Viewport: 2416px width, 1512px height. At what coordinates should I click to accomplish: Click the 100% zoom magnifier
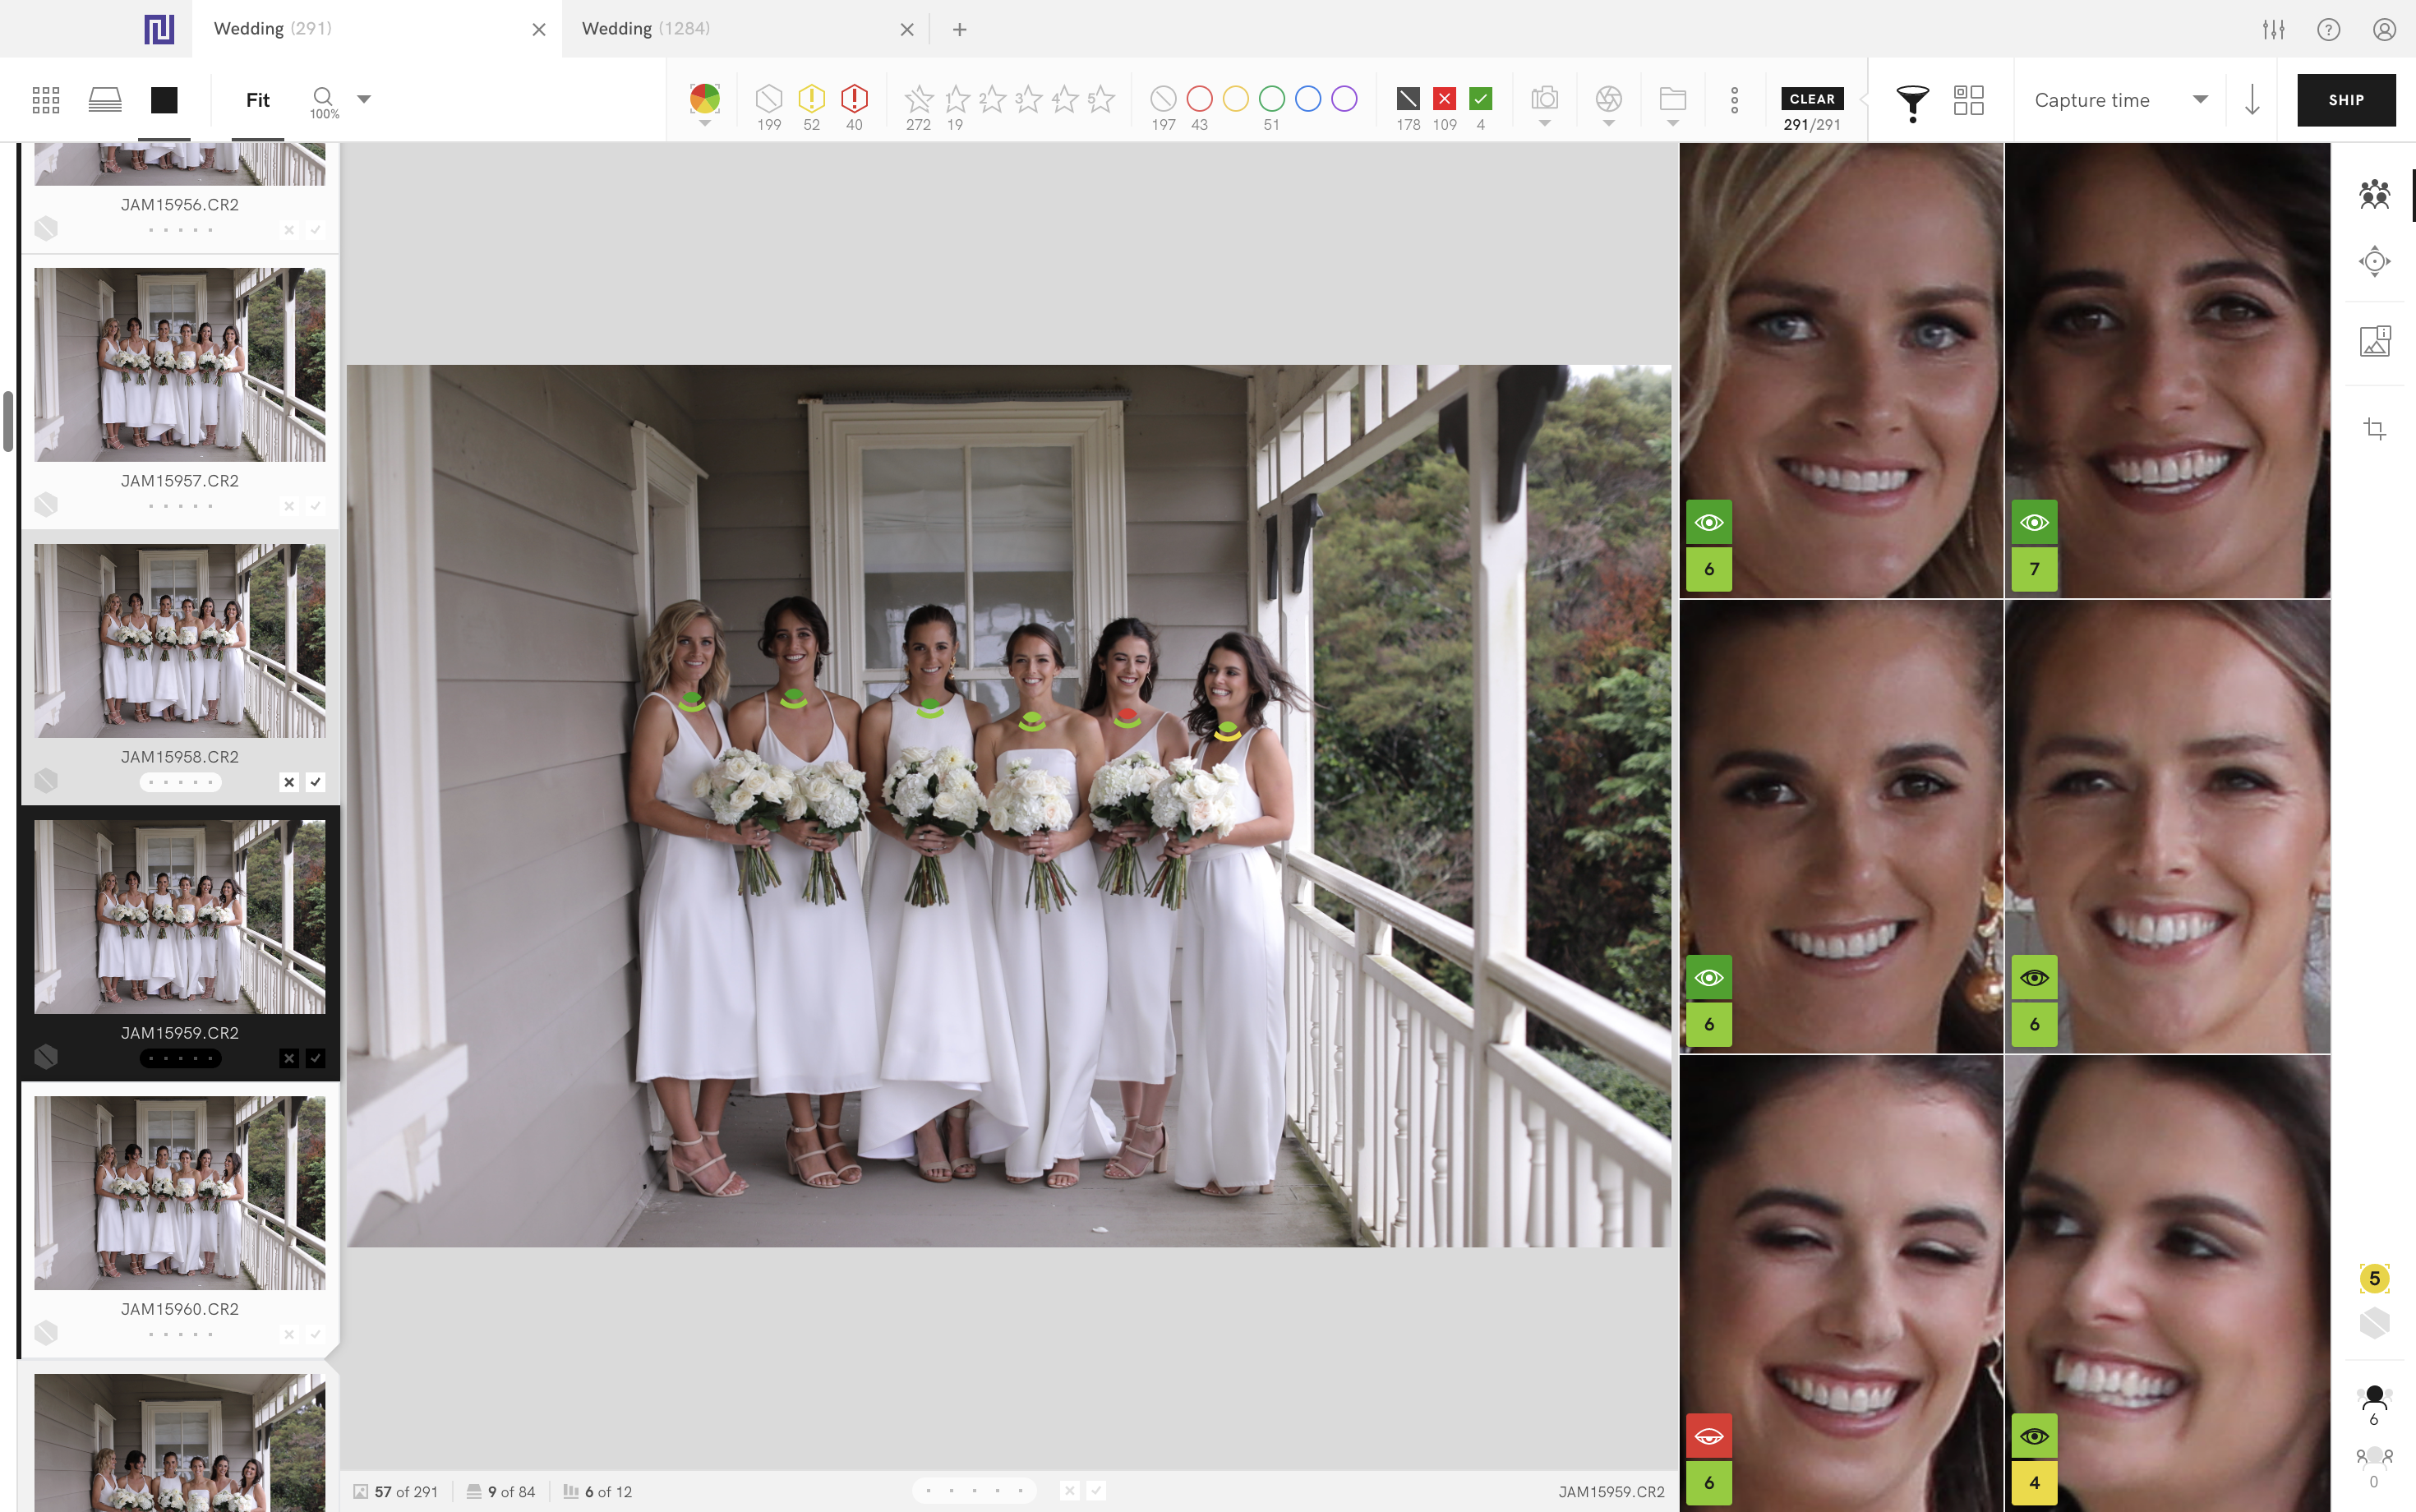[323, 102]
